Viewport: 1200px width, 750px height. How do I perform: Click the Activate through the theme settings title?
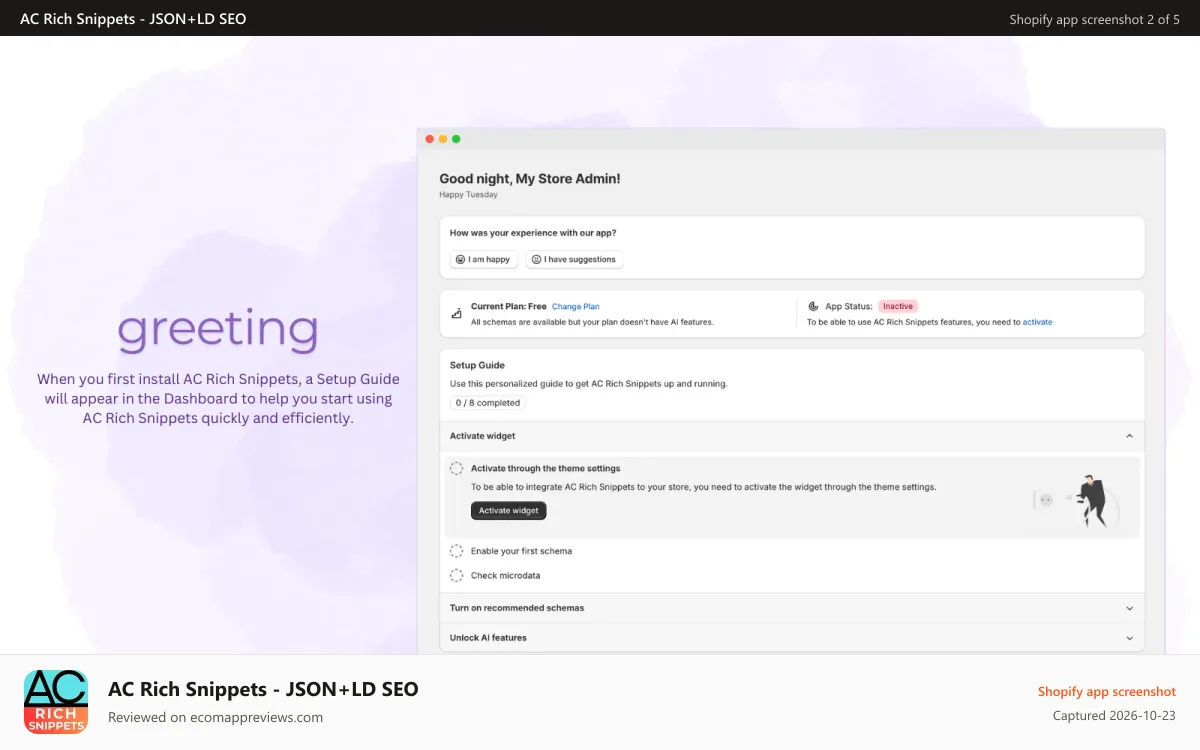[546, 468]
